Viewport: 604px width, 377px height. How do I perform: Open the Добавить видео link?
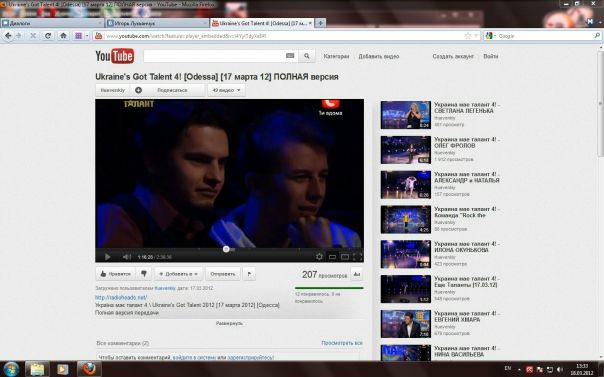(379, 56)
